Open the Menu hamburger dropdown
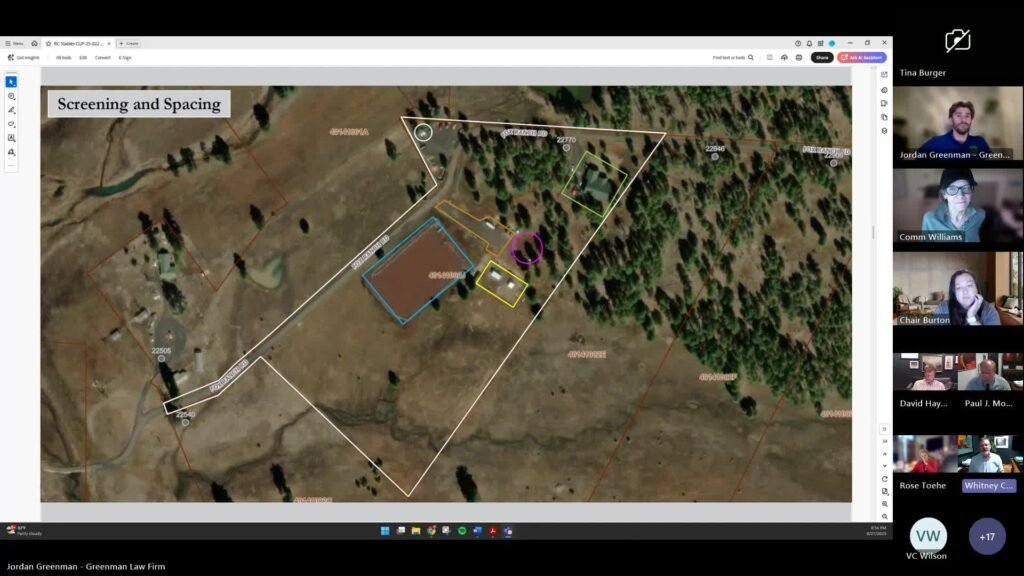 [x=14, y=43]
